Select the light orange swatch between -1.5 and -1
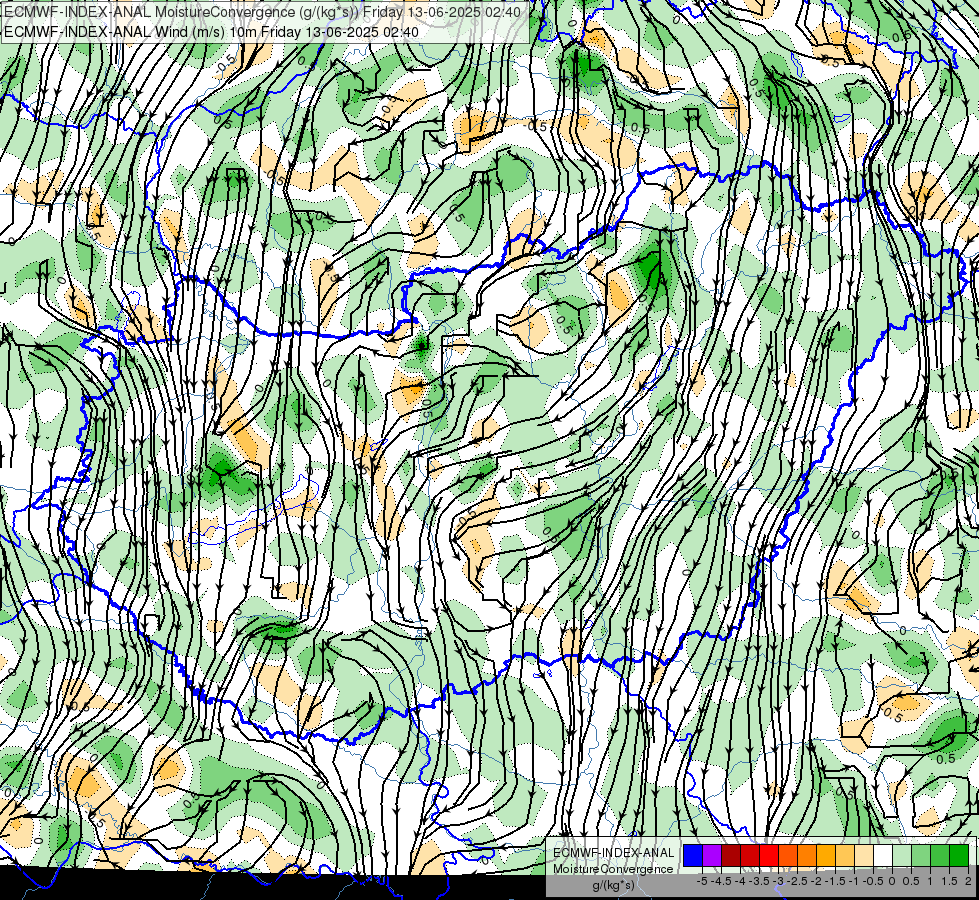 (x=845, y=856)
